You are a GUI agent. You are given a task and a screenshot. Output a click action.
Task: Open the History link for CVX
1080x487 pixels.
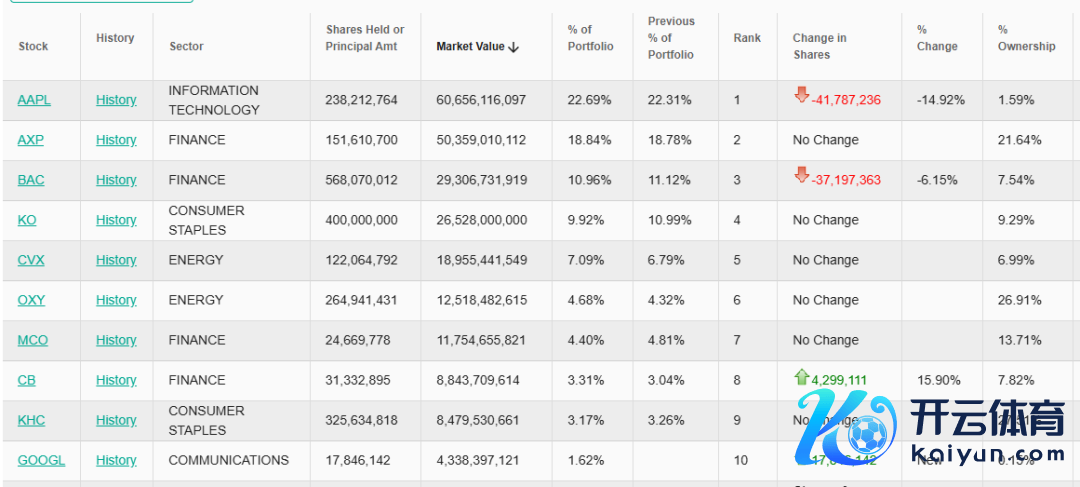[116, 260]
